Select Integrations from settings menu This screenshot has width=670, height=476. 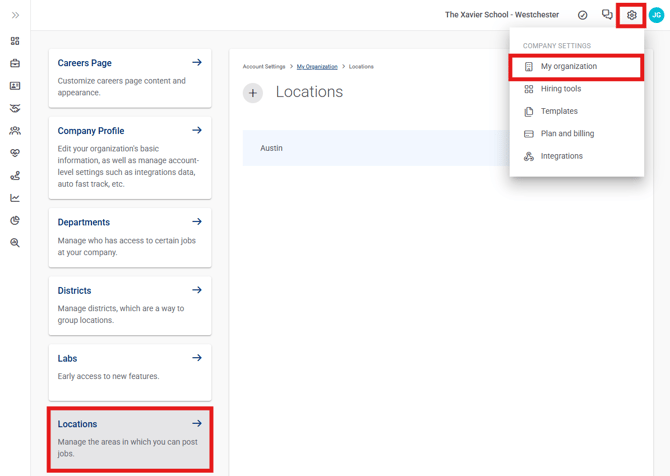pos(576,156)
